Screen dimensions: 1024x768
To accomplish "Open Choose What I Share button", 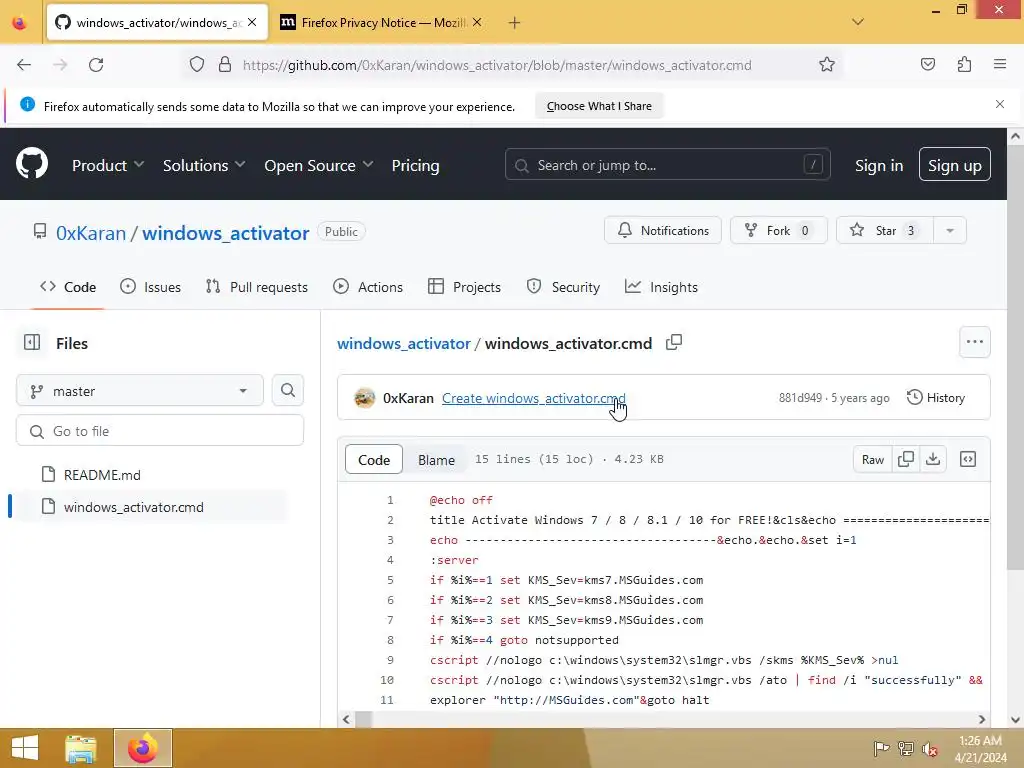I will (599, 106).
